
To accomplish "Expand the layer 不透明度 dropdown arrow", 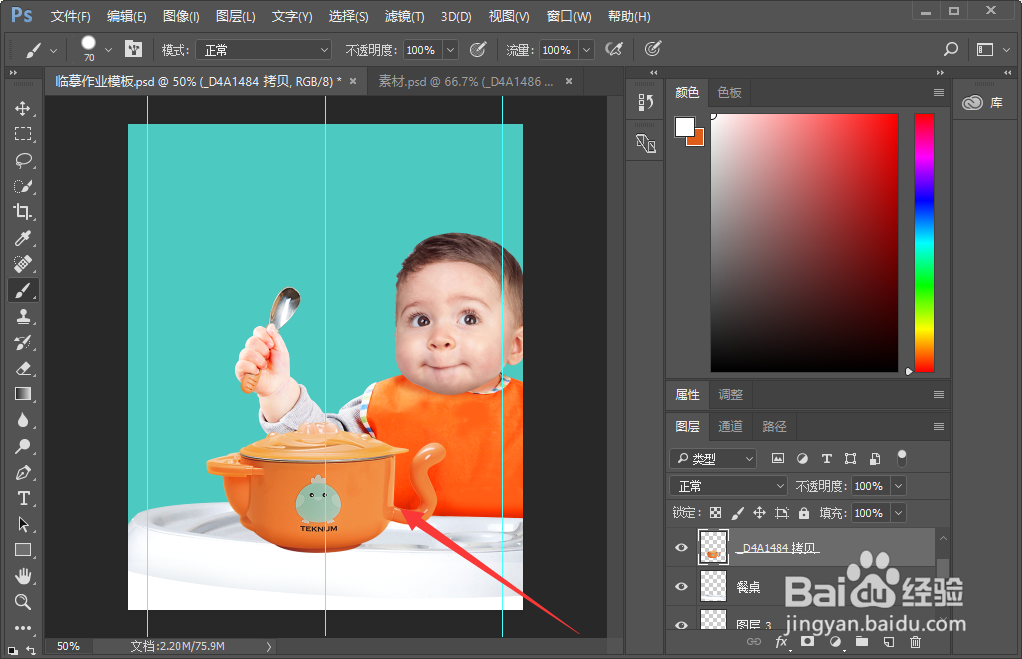I will (899, 486).
